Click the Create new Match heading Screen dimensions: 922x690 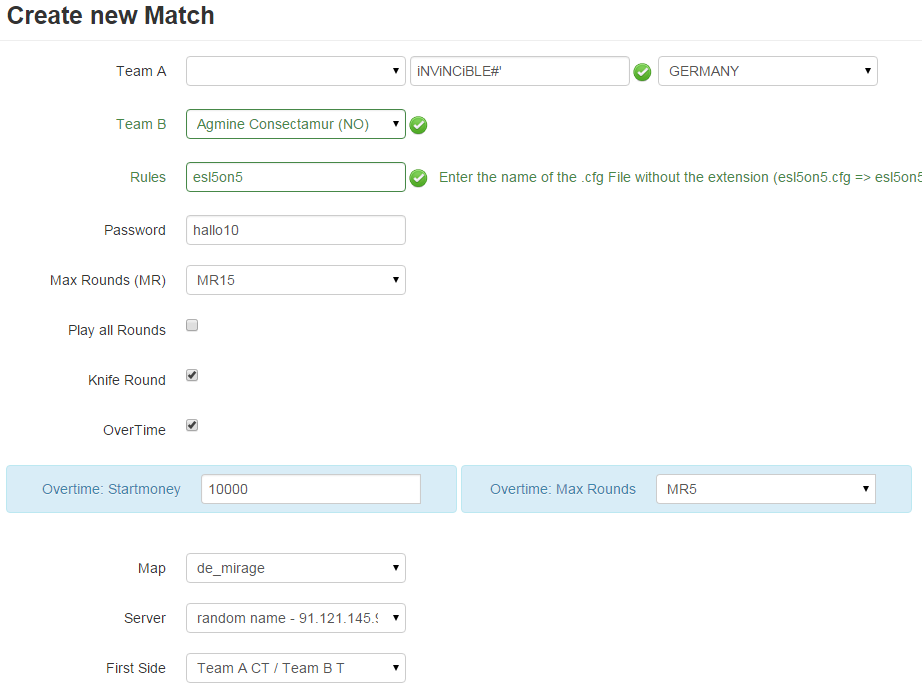tap(111, 16)
